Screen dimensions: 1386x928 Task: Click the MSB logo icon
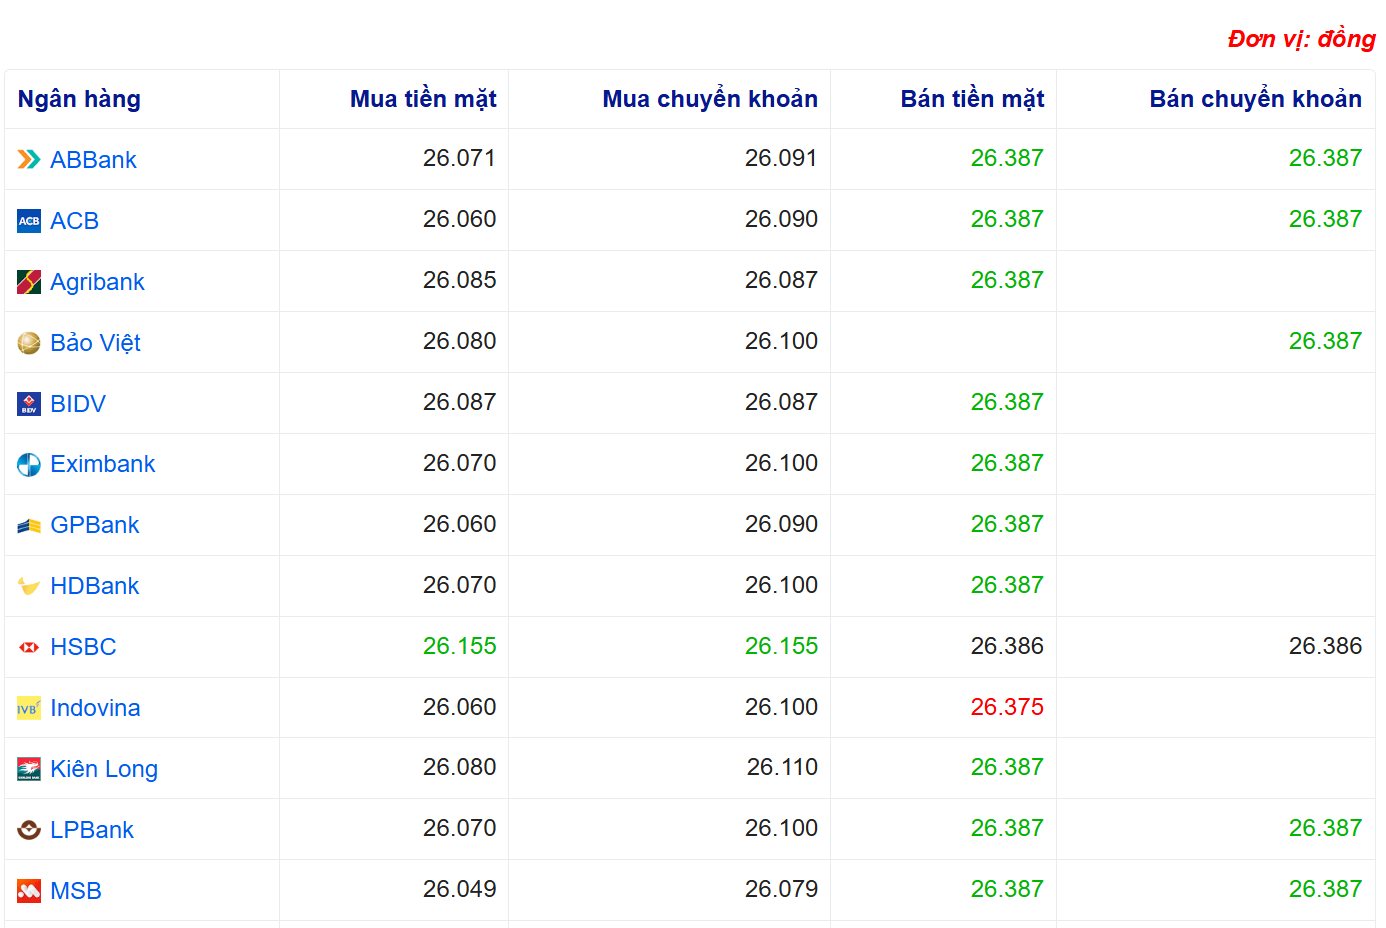pyautogui.click(x=29, y=891)
